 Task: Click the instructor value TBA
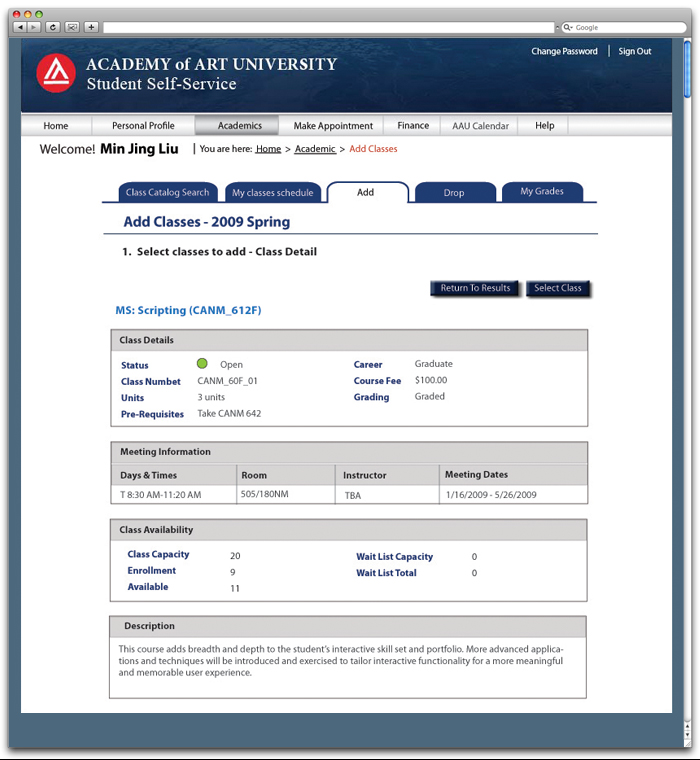click(353, 495)
